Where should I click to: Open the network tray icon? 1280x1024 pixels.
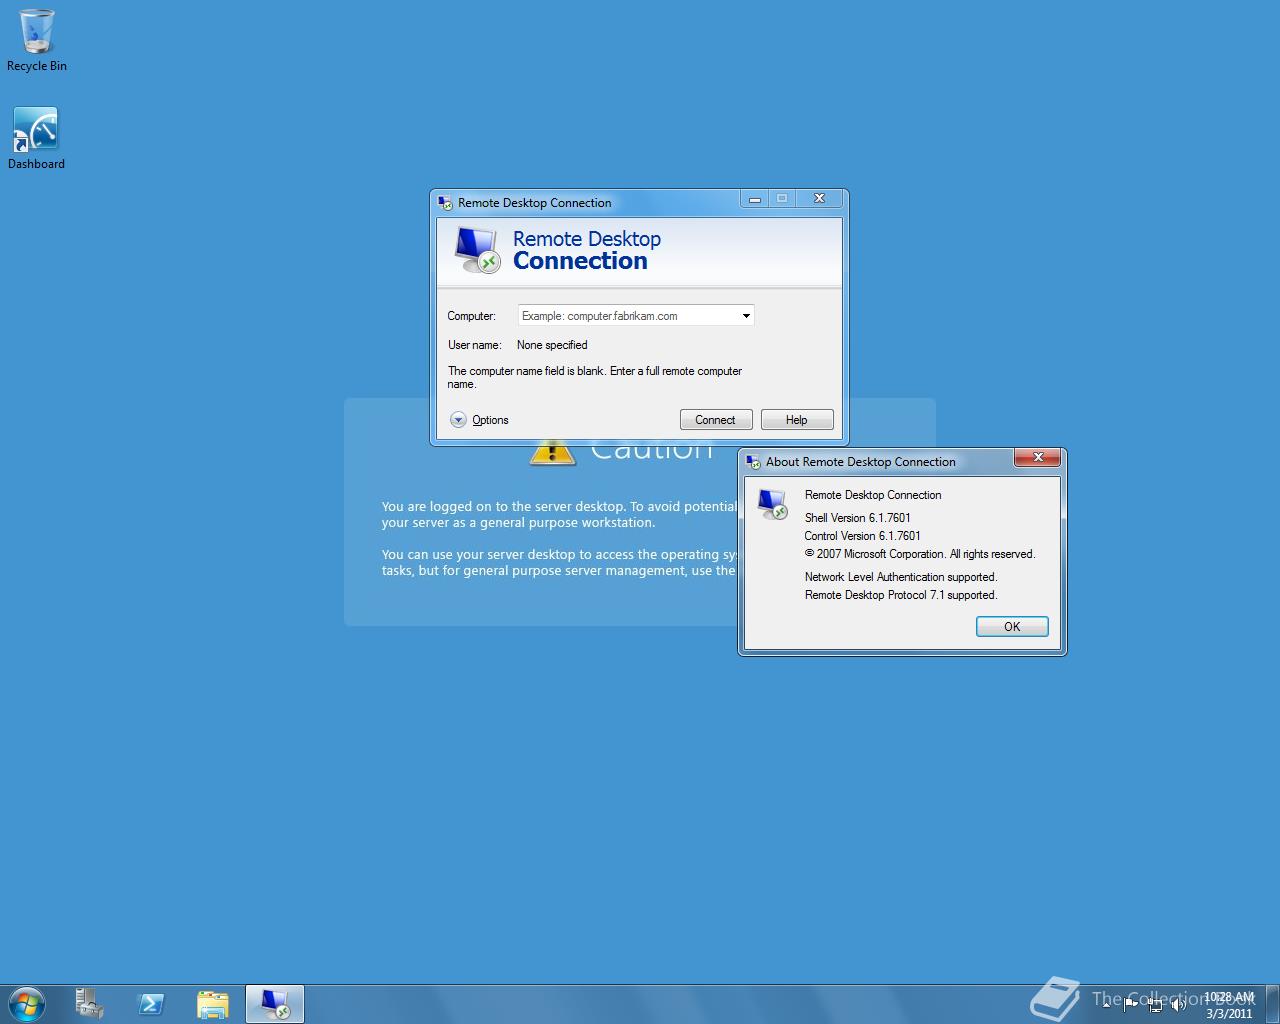(1155, 1005)
